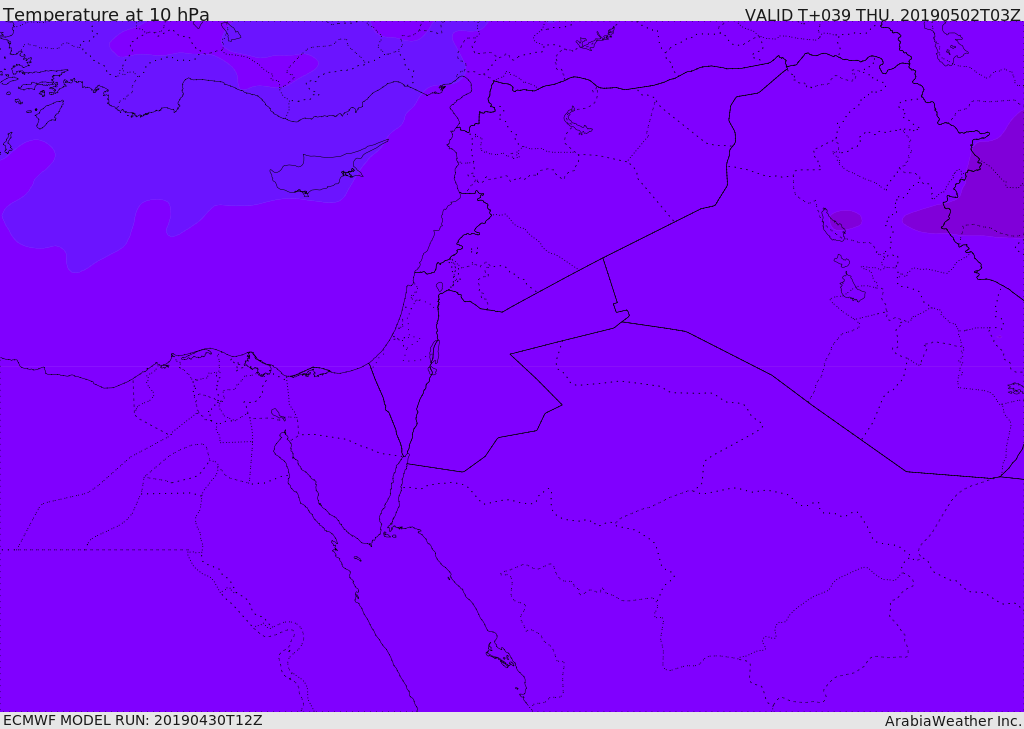Click the 'Temperature at 10 hPa' title
Image resolution: width=1024 pixels, height=729 pixels.
pos(106,14)
